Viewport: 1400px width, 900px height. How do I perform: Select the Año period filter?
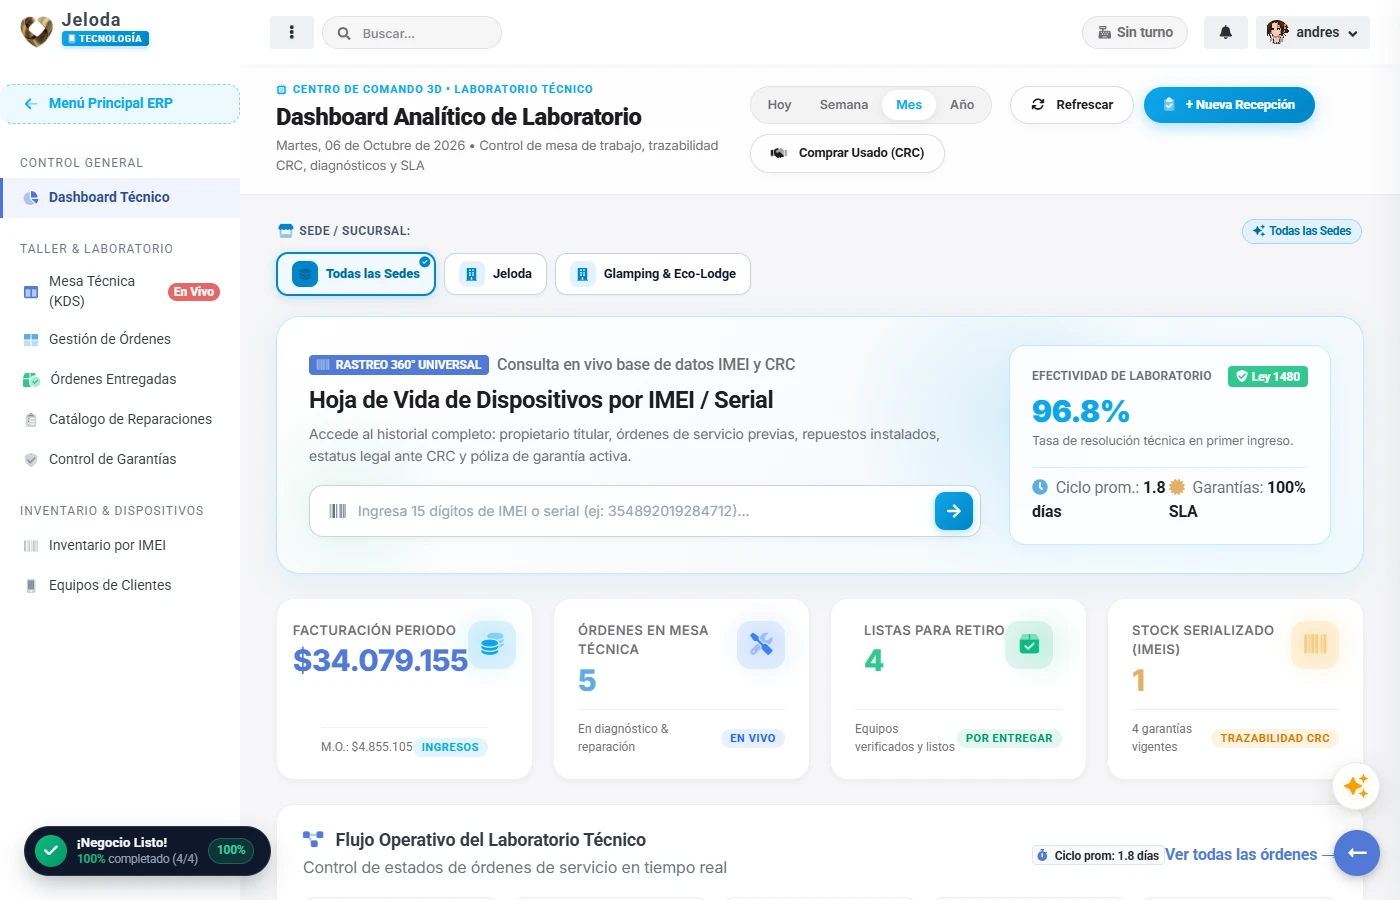coord(962,105)
